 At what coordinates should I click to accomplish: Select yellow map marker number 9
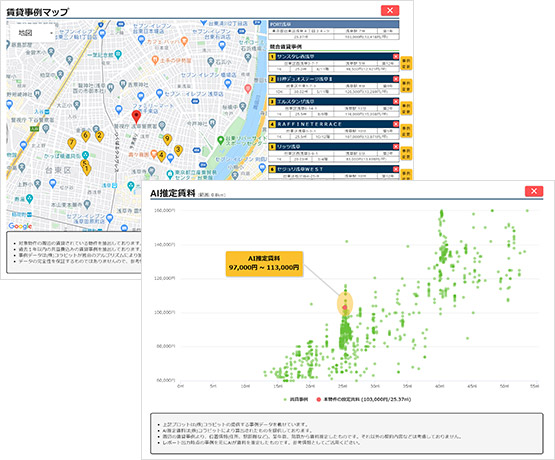tap(167, 139)
